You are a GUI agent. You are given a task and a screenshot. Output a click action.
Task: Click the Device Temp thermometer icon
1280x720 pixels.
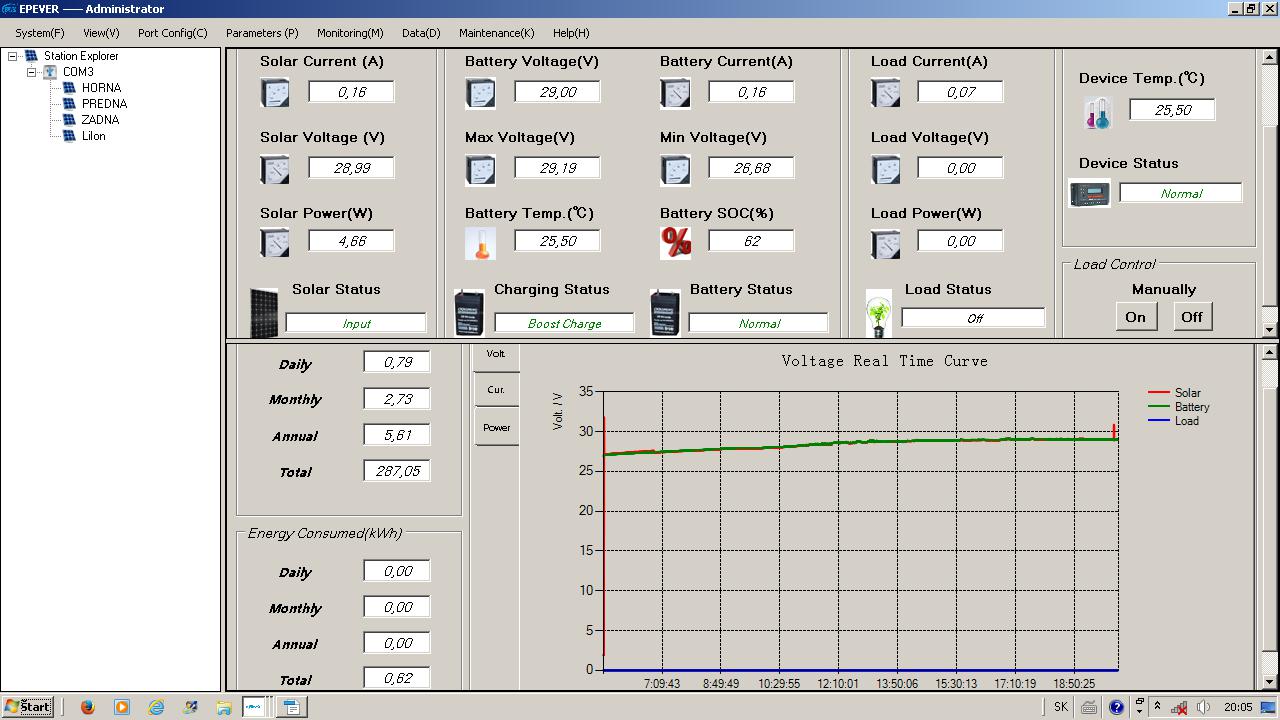tap(1097, 113)
